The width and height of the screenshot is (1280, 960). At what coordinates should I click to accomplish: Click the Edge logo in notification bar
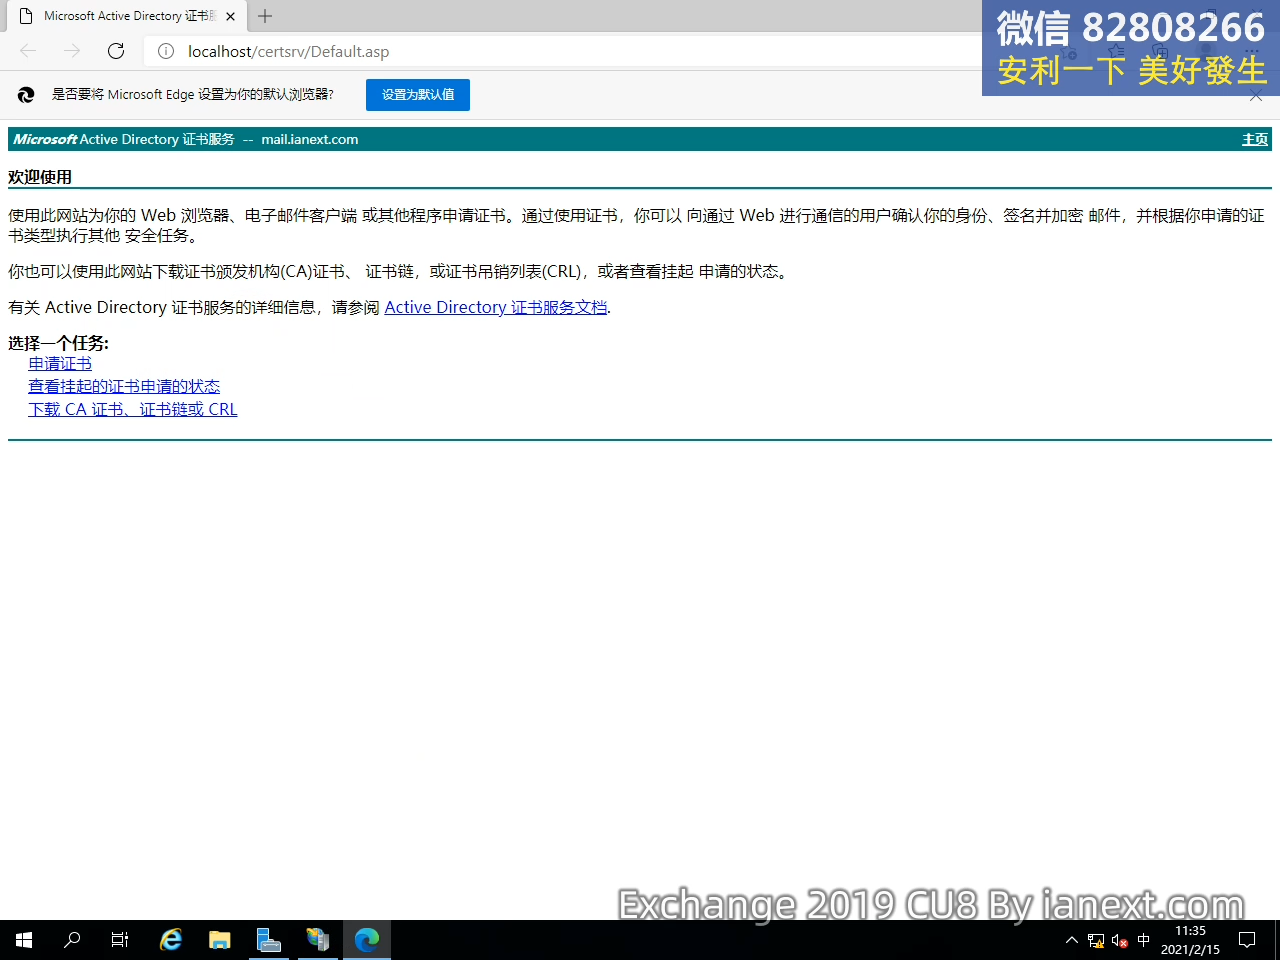tap(26, 95)
